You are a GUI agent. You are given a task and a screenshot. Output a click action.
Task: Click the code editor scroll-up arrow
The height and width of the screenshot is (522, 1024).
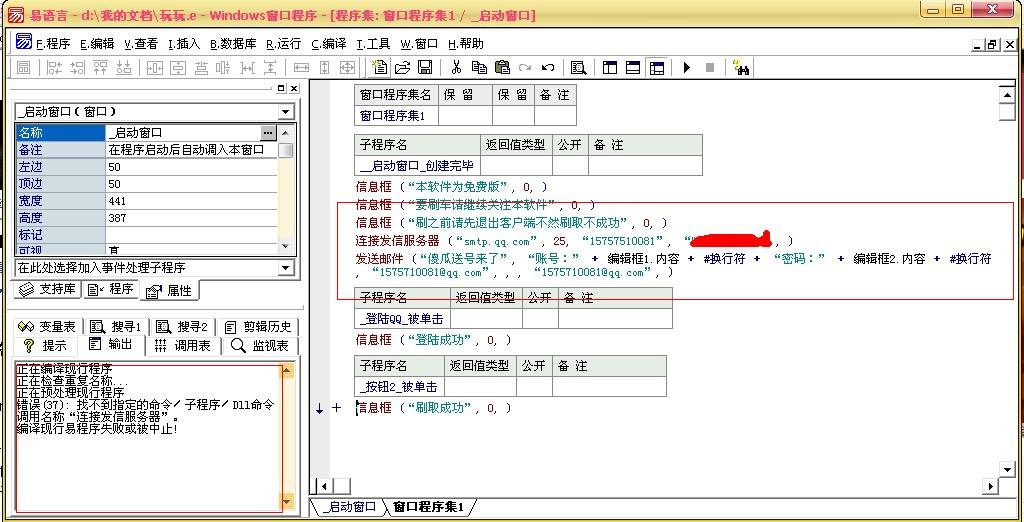point(1007,95)
